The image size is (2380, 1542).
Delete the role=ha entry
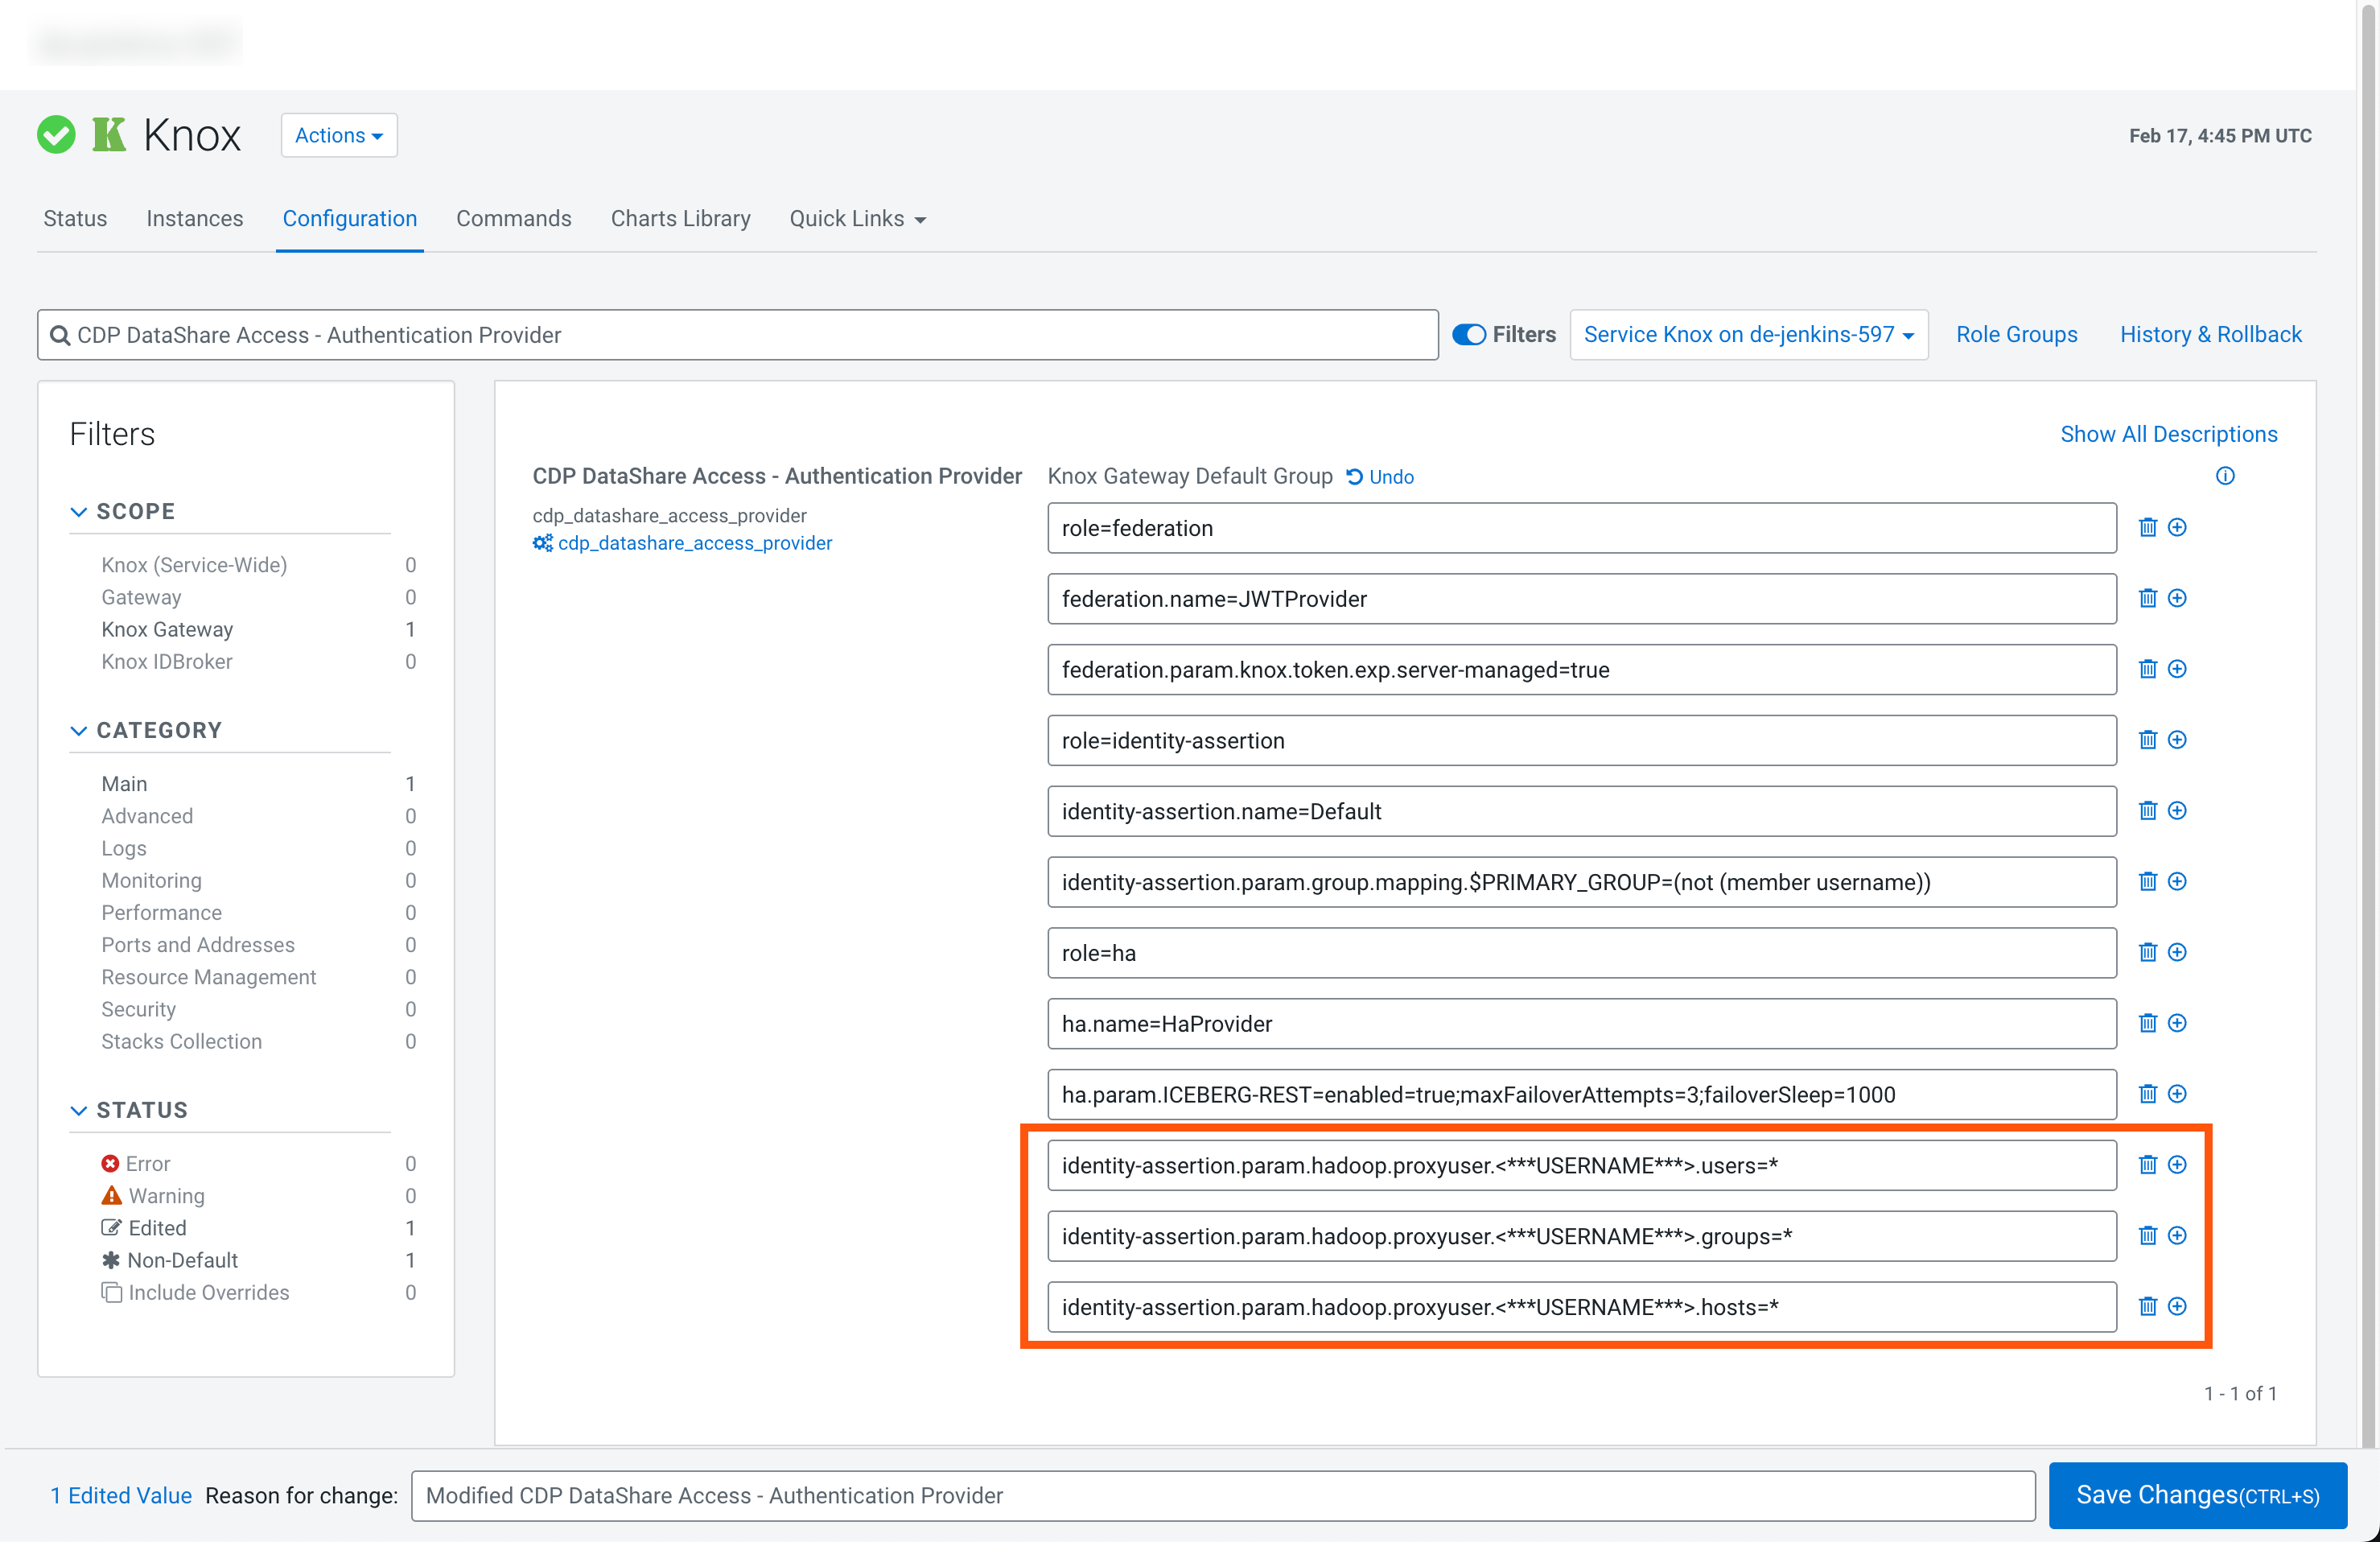[2147, 952]
